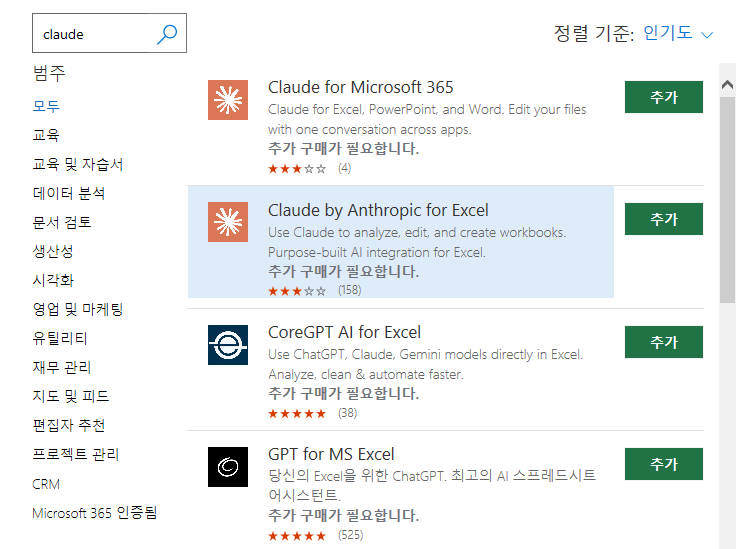
Task: Add CoreGPT AI for Excel with 추가
Action: tap(664, 342)
